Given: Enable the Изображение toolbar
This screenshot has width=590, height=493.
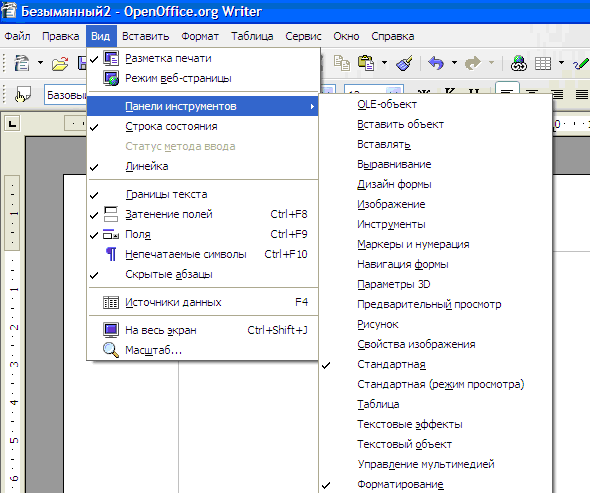Looking at the screenshot, I should coord(436,204).
